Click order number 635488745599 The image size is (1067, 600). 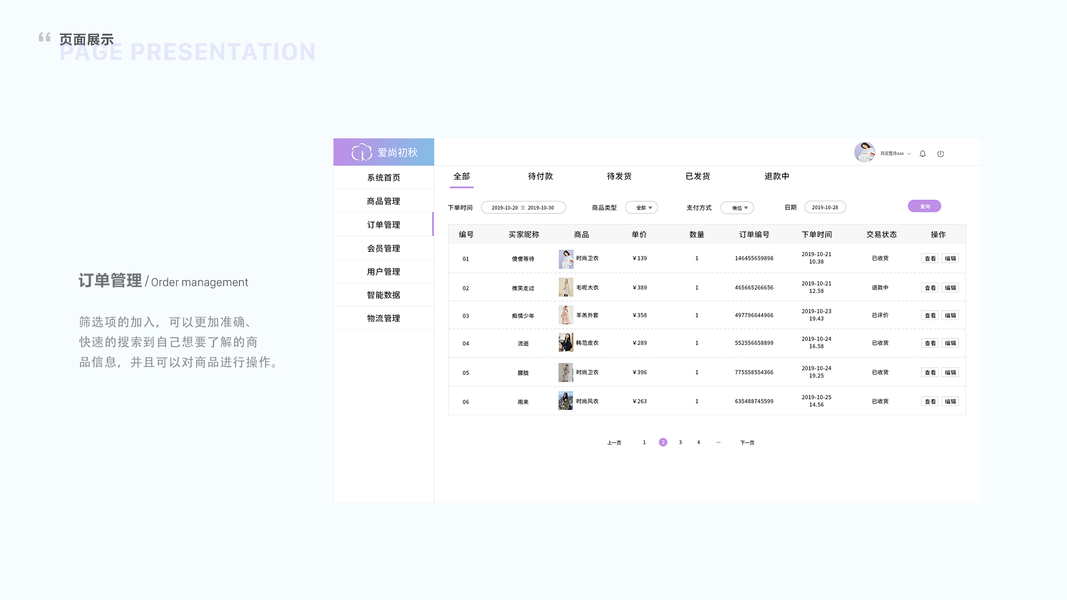[x=754, y=401]
